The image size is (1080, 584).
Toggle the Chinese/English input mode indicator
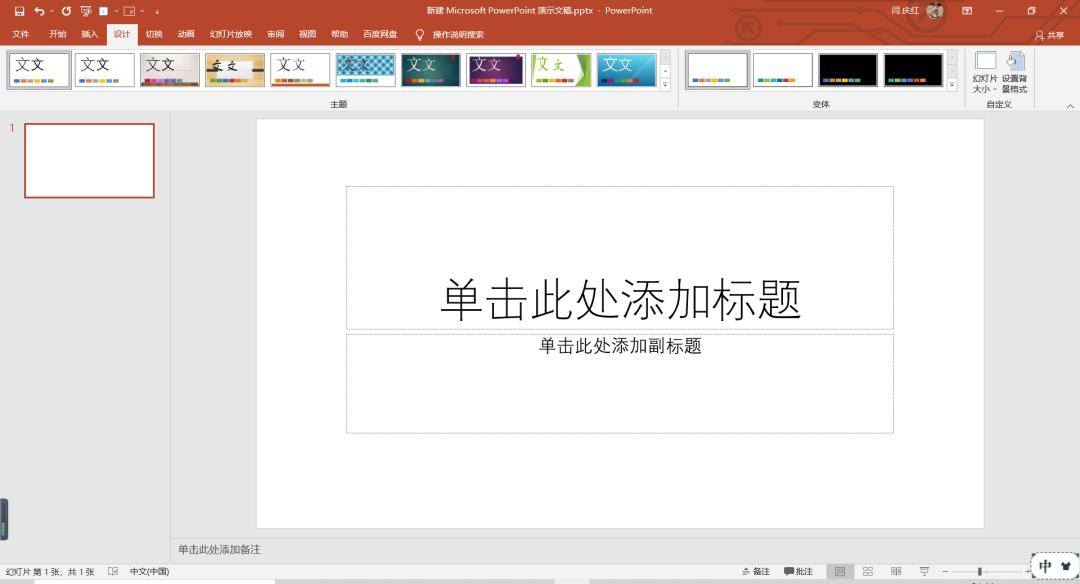point(1043,564)
